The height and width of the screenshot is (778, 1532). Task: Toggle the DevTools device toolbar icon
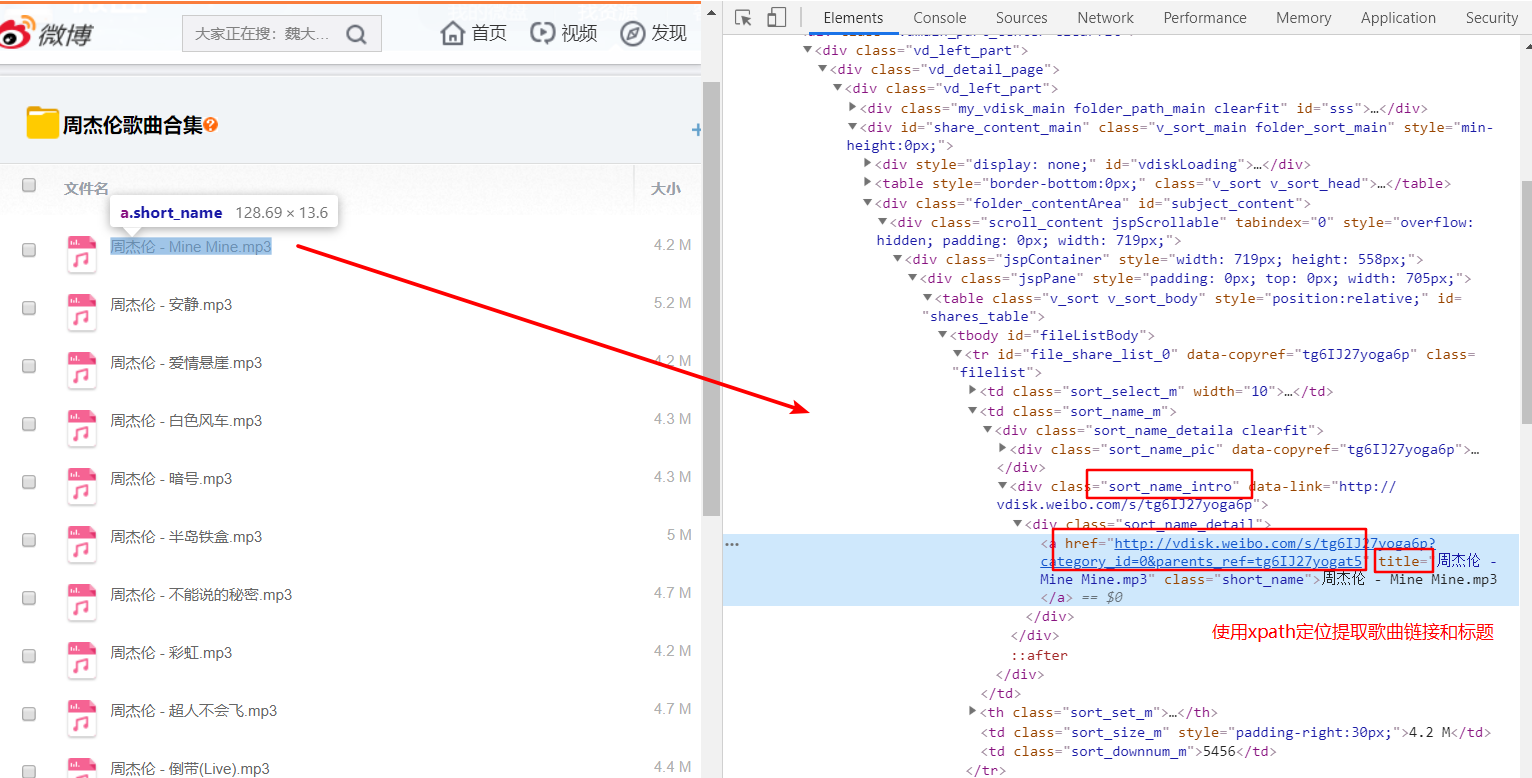click(776, 17)
